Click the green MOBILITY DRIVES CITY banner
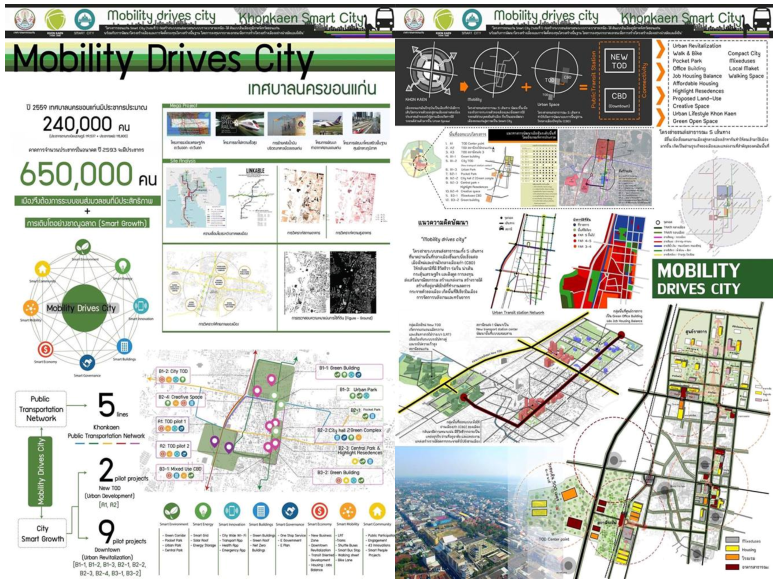The width and height of the screenshot is (775, 582). pyautogui.click(x=712, y=280)
